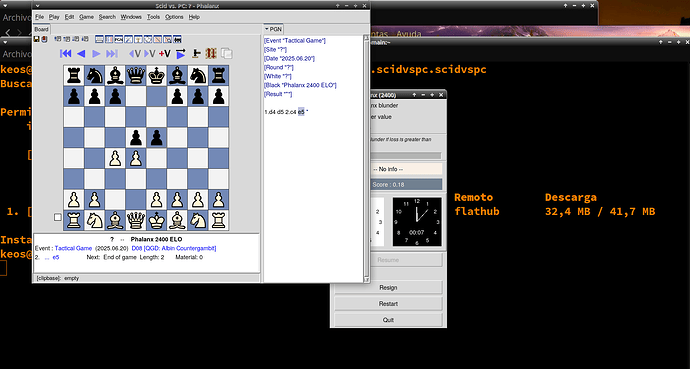Open the PGN tab dropdown arrow

pyautogui.click(x=267, y=29)
